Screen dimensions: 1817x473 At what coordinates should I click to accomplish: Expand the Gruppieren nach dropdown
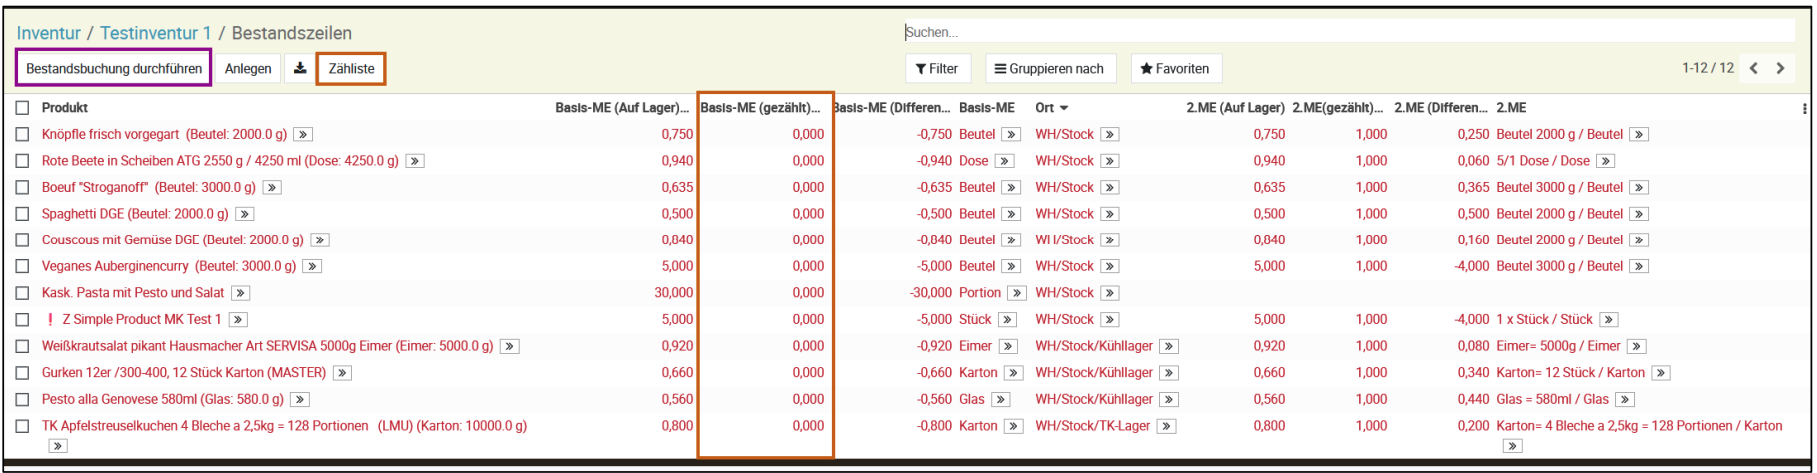1050,68
